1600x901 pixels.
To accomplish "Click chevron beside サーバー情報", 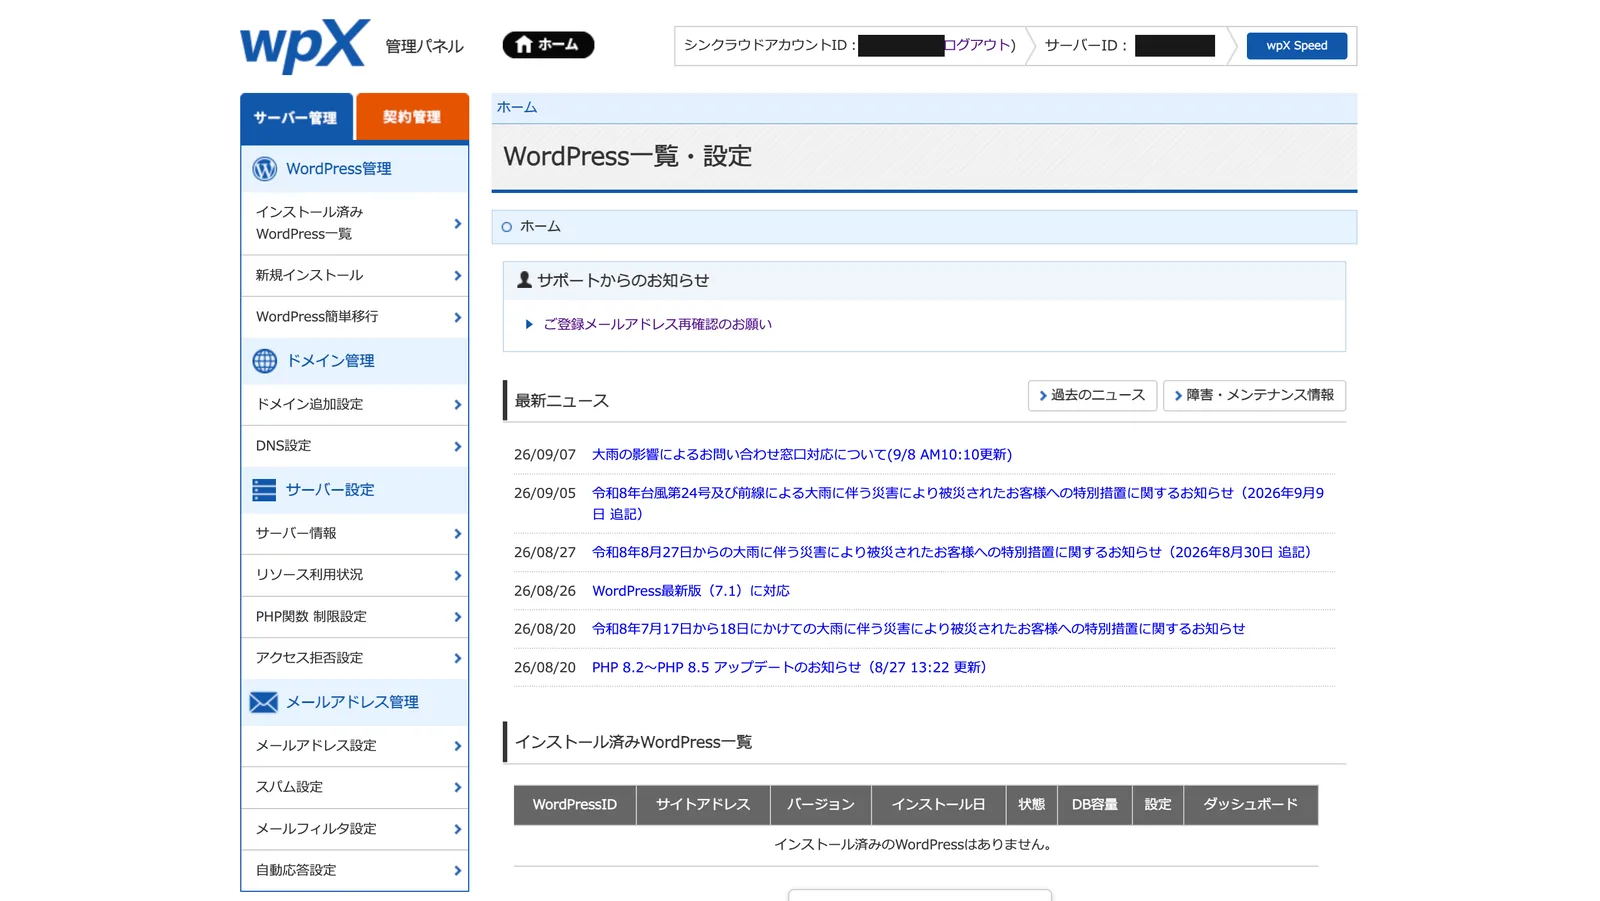I will (457, 533).
